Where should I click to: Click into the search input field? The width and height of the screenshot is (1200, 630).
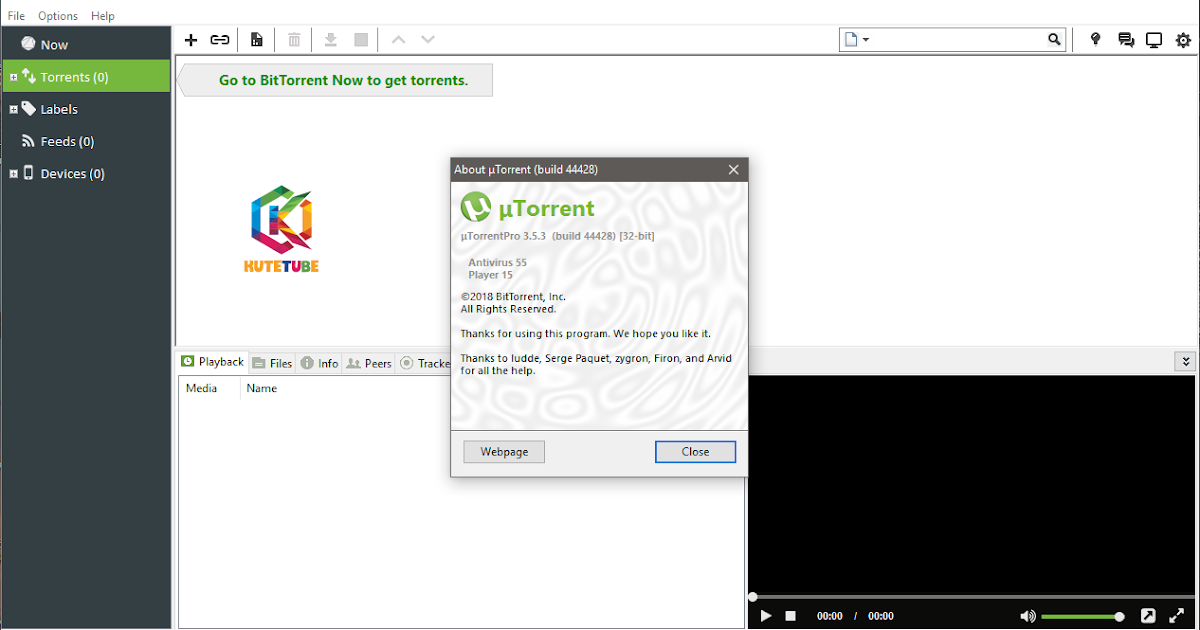click(x=959, y=40)
